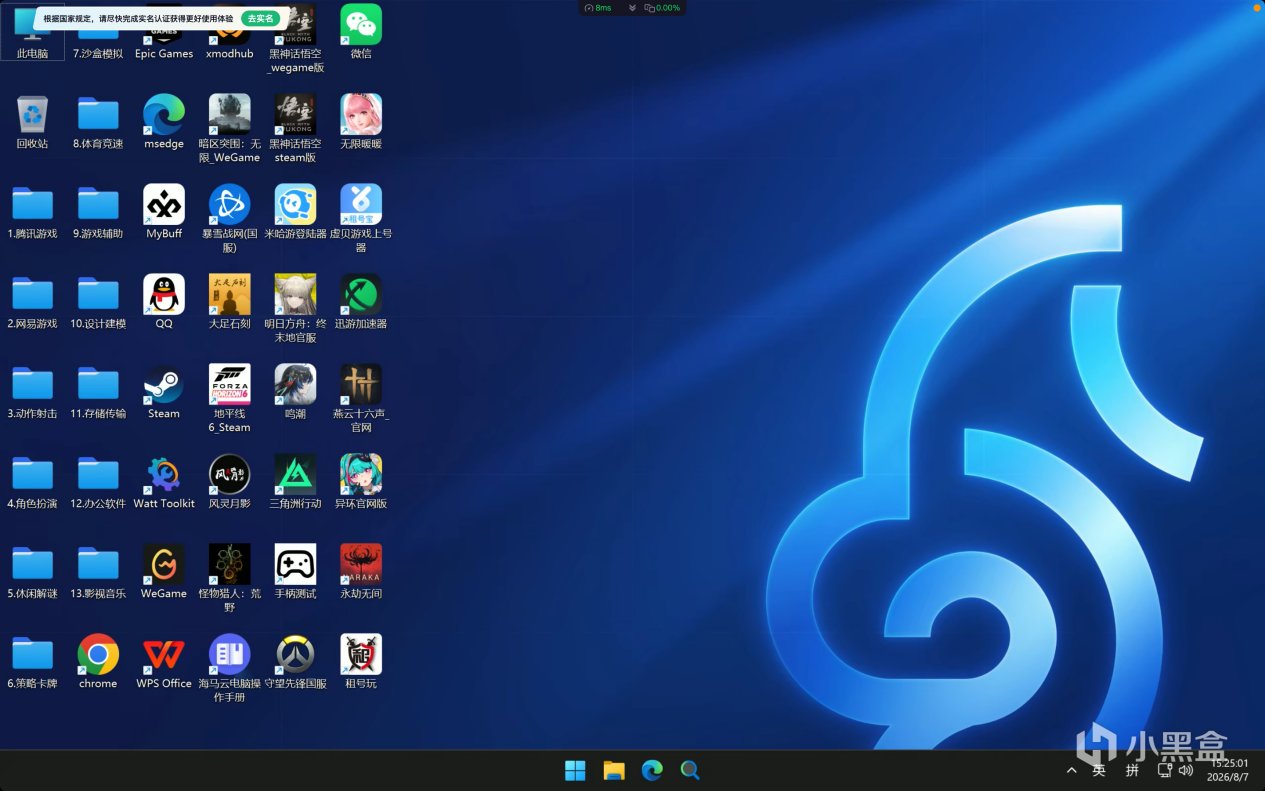The image size is (1265, 791).
Task: Open the 5.休闲解谜 folder
Action: pyautogui.click(x=32, y=565)
